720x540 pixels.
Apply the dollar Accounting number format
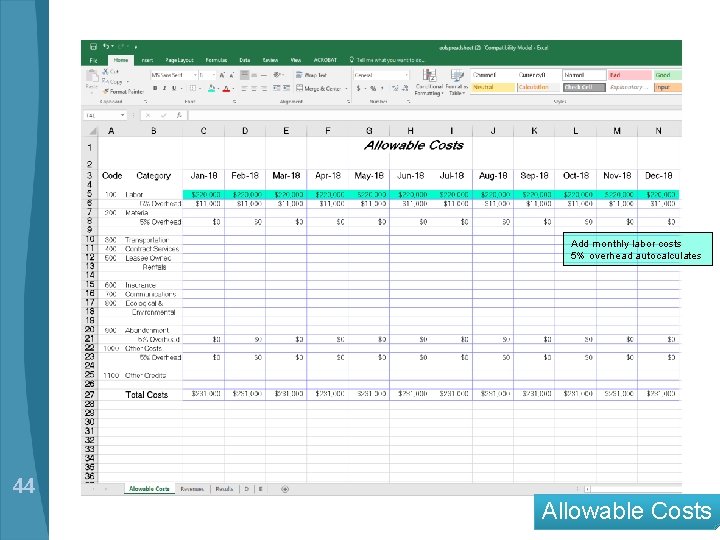[x=358, y=88]
